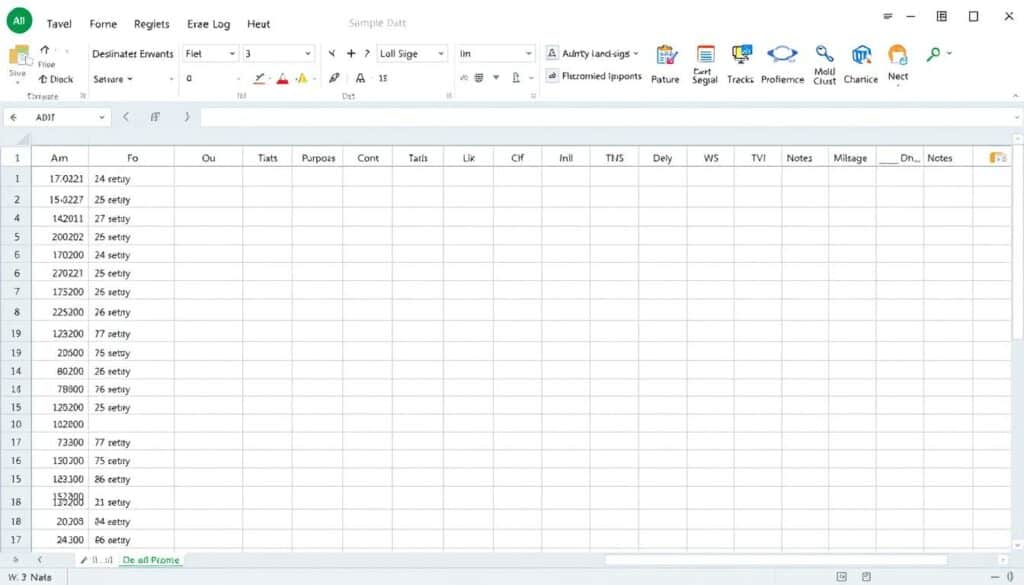Open the Mold Clust magnifier icon

(824, 55)
